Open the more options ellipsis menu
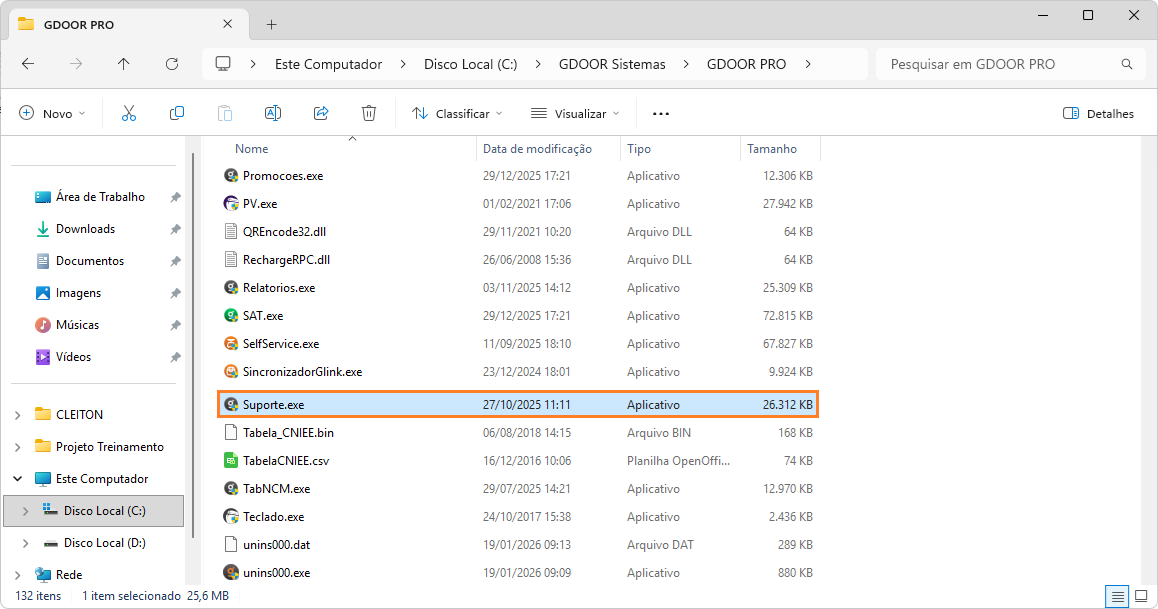1158x609 pixels. coord(660,113)
